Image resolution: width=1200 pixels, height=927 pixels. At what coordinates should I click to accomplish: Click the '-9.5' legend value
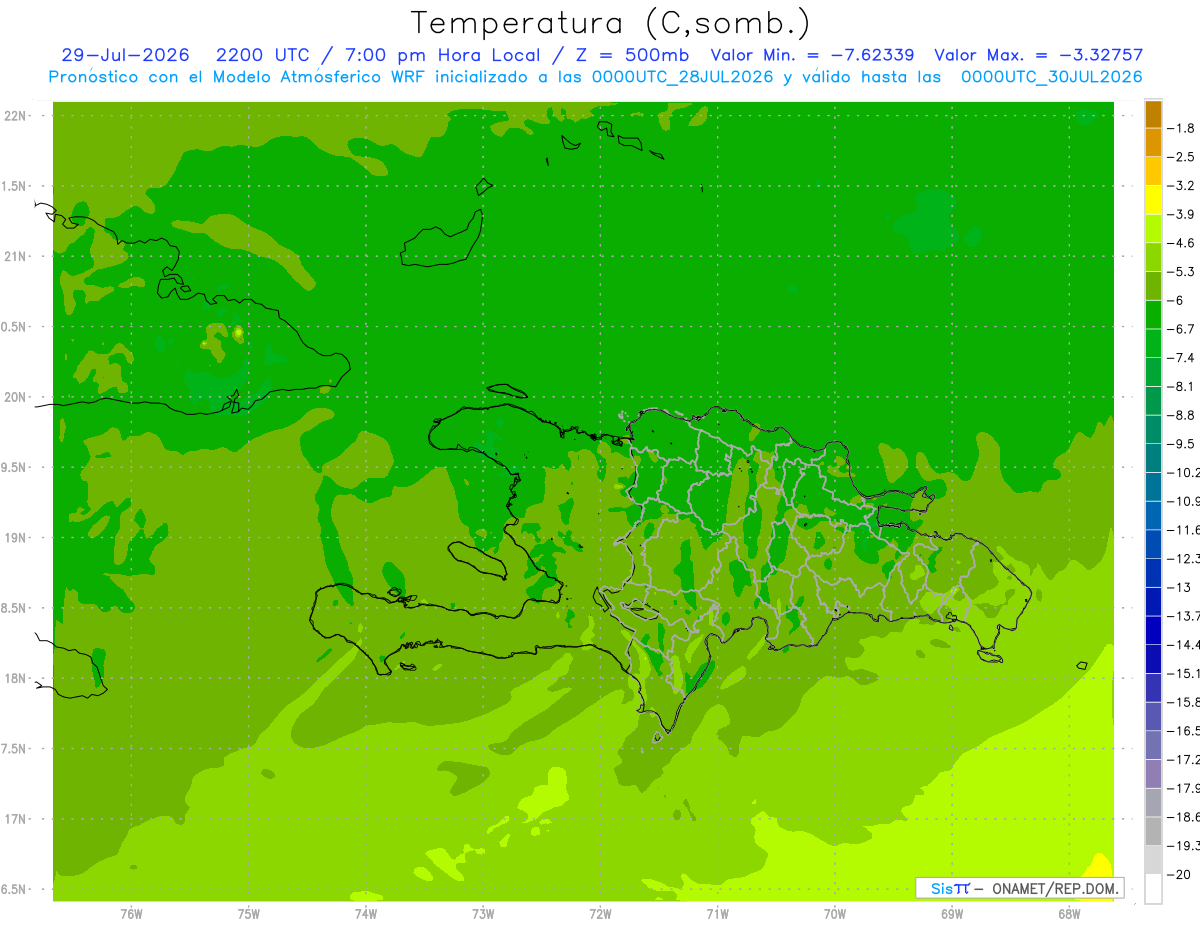point(1181,444)
